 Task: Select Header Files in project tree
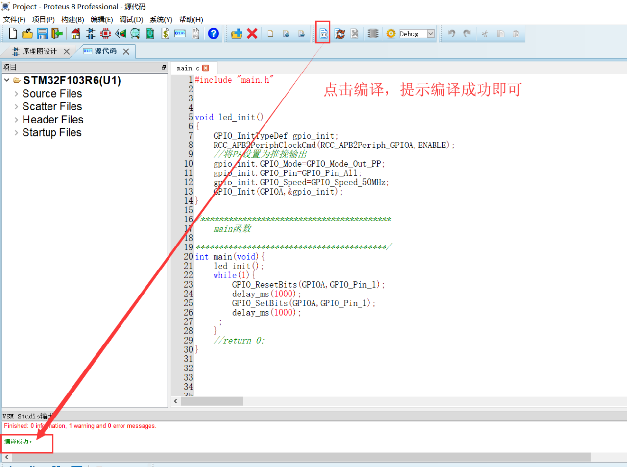click(53, 120)
